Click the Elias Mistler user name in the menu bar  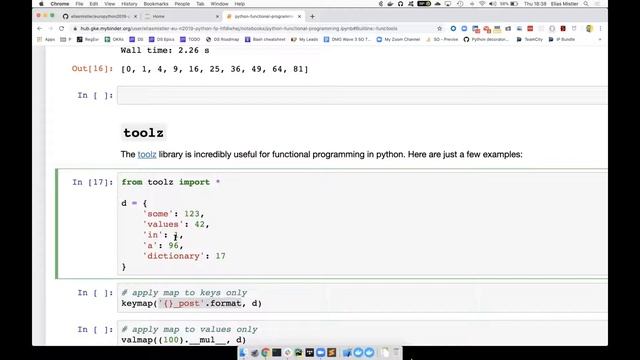point(564,4)
